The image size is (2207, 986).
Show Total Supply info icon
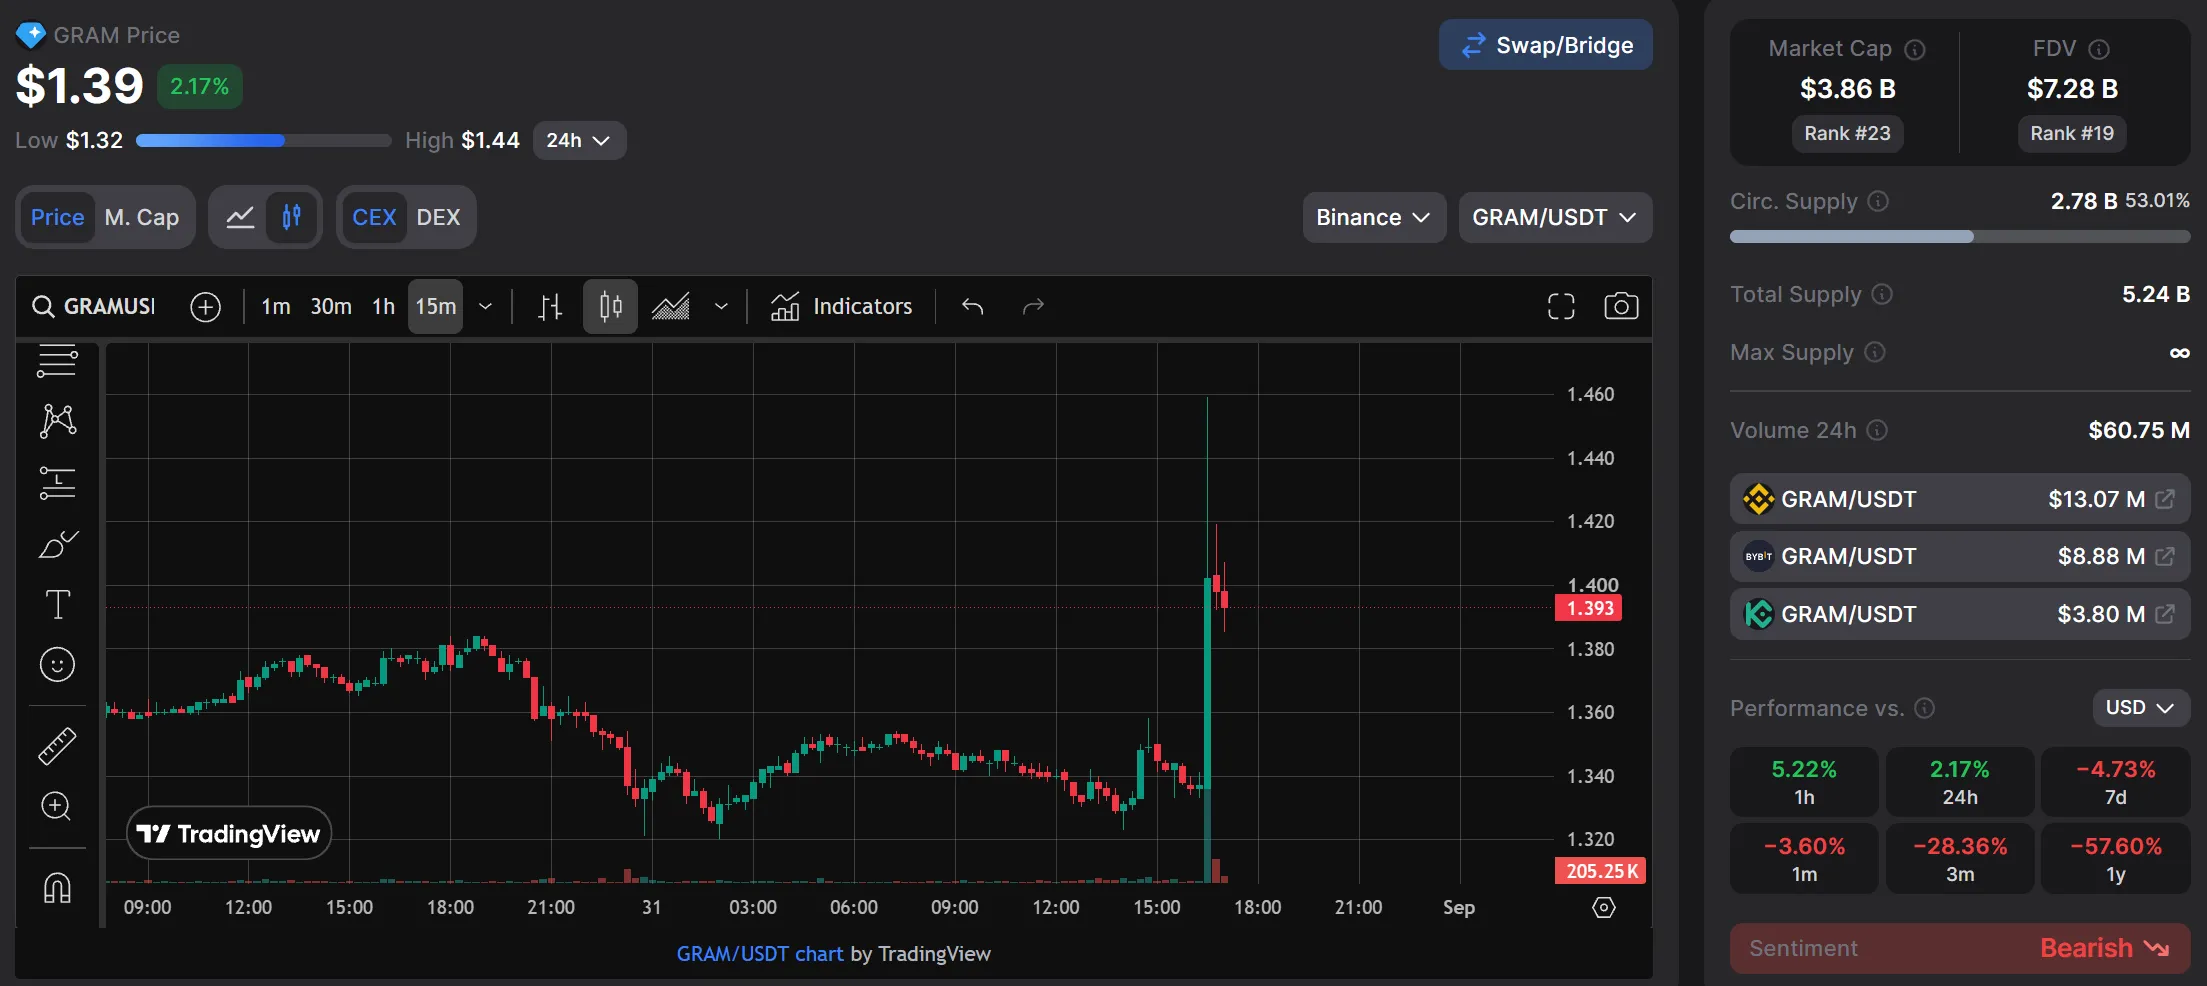(x=1882, y=294)
